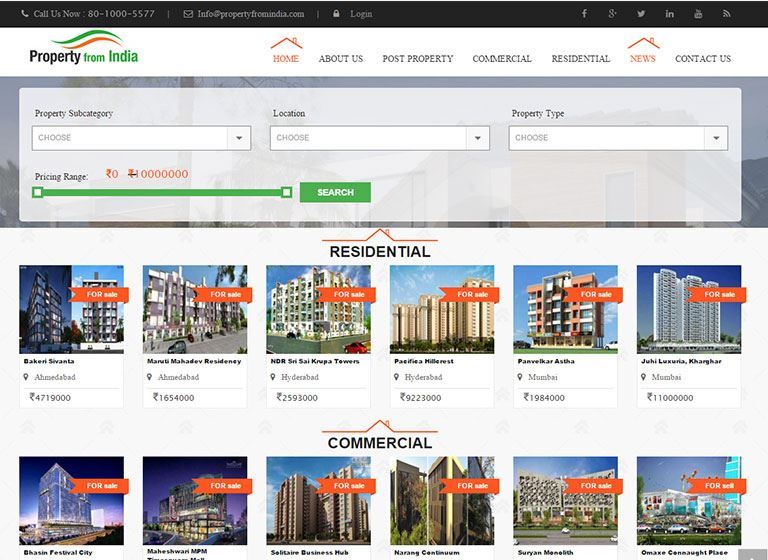768x560 pixels.
Task: Click the middle of the green pricing range bar
Action: [x=162, y=193]
